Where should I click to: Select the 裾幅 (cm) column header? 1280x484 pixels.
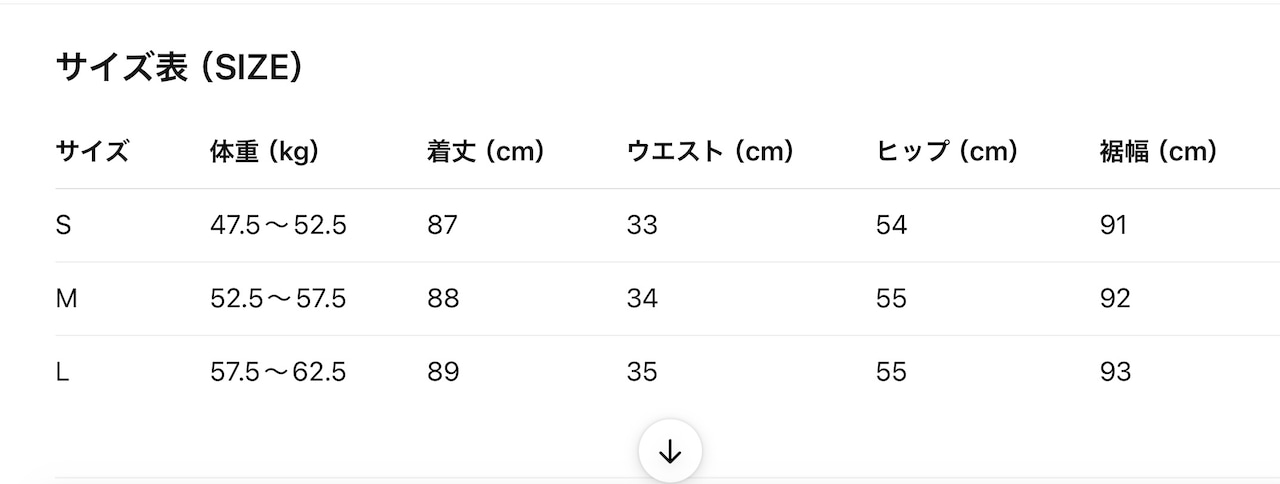click(x=1158, y=152)
